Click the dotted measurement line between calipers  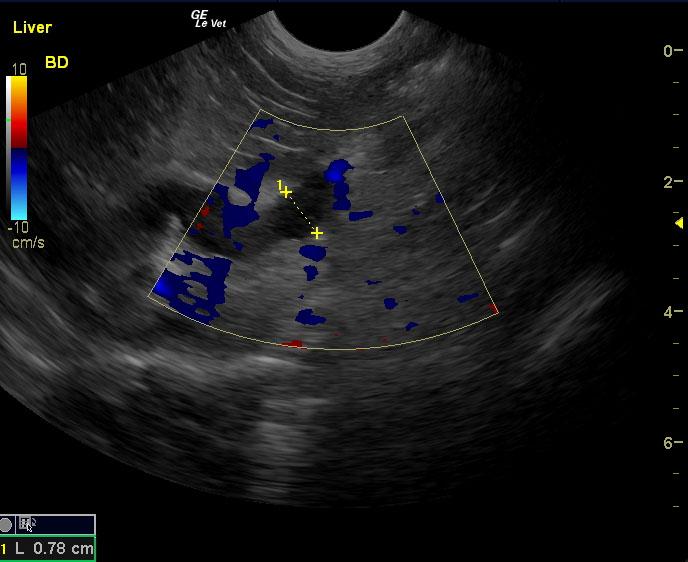point(302,212)
